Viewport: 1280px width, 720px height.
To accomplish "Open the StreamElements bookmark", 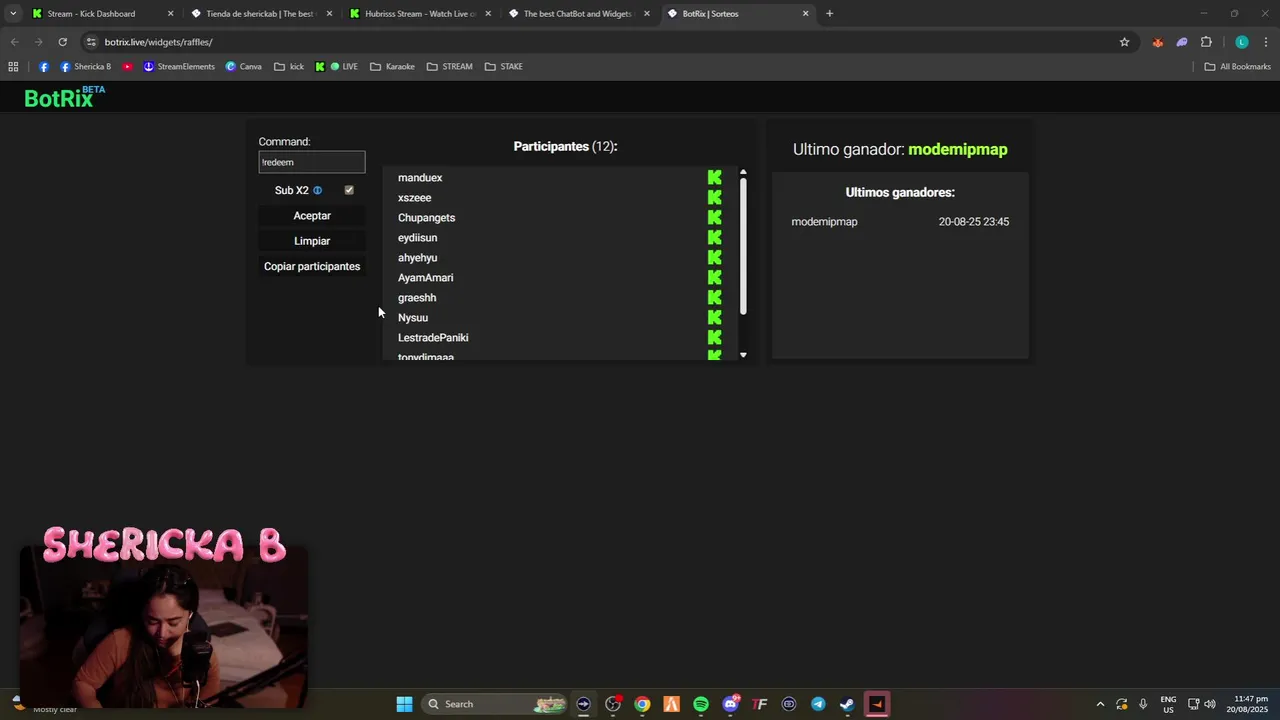I will click(x=179, y=67).
